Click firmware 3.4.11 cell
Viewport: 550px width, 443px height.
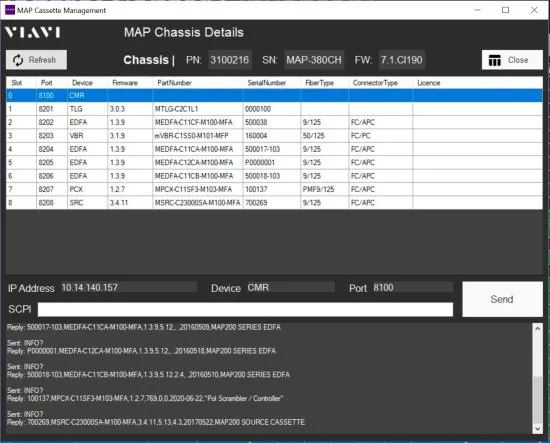[130, 203]
